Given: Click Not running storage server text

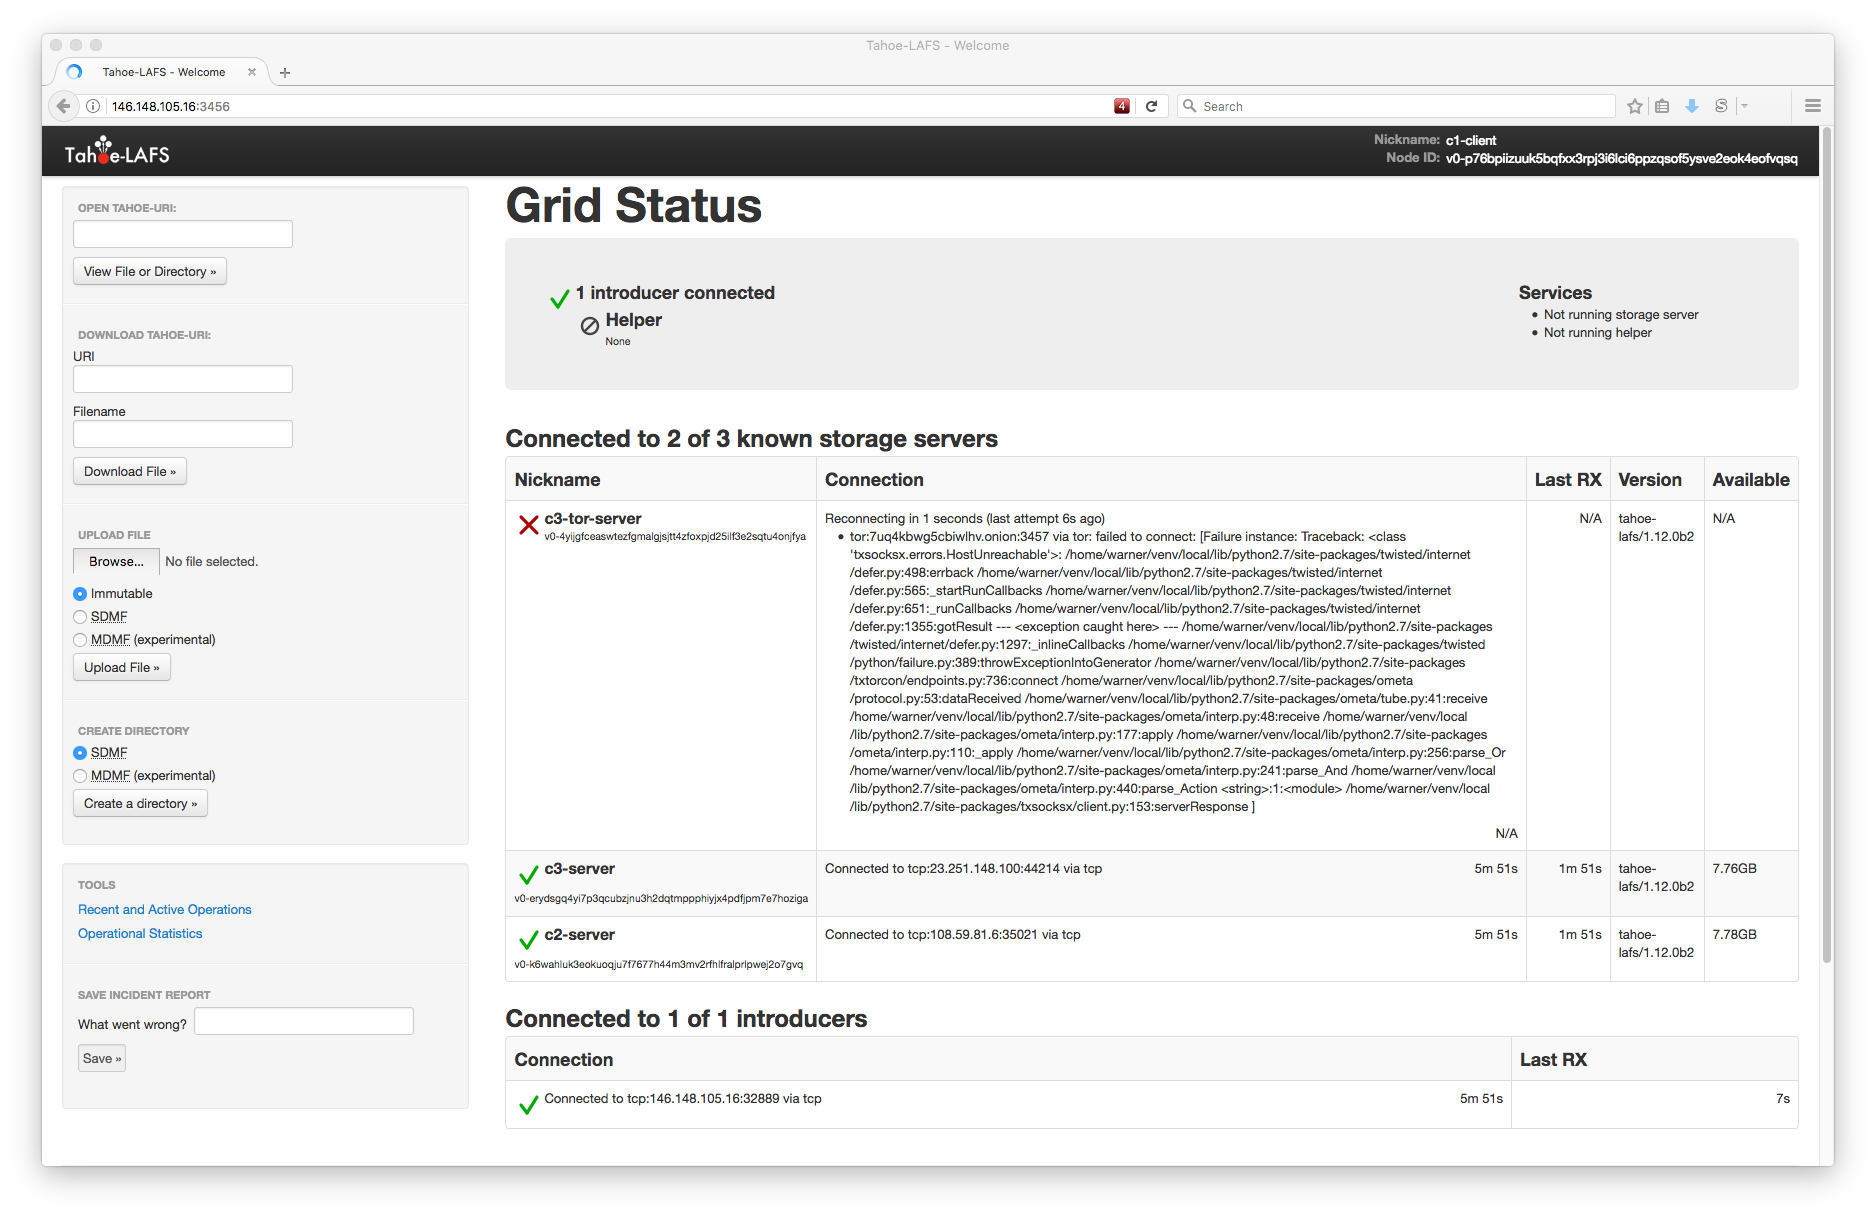Looking at the screenshot, I should pos(1621,314).
